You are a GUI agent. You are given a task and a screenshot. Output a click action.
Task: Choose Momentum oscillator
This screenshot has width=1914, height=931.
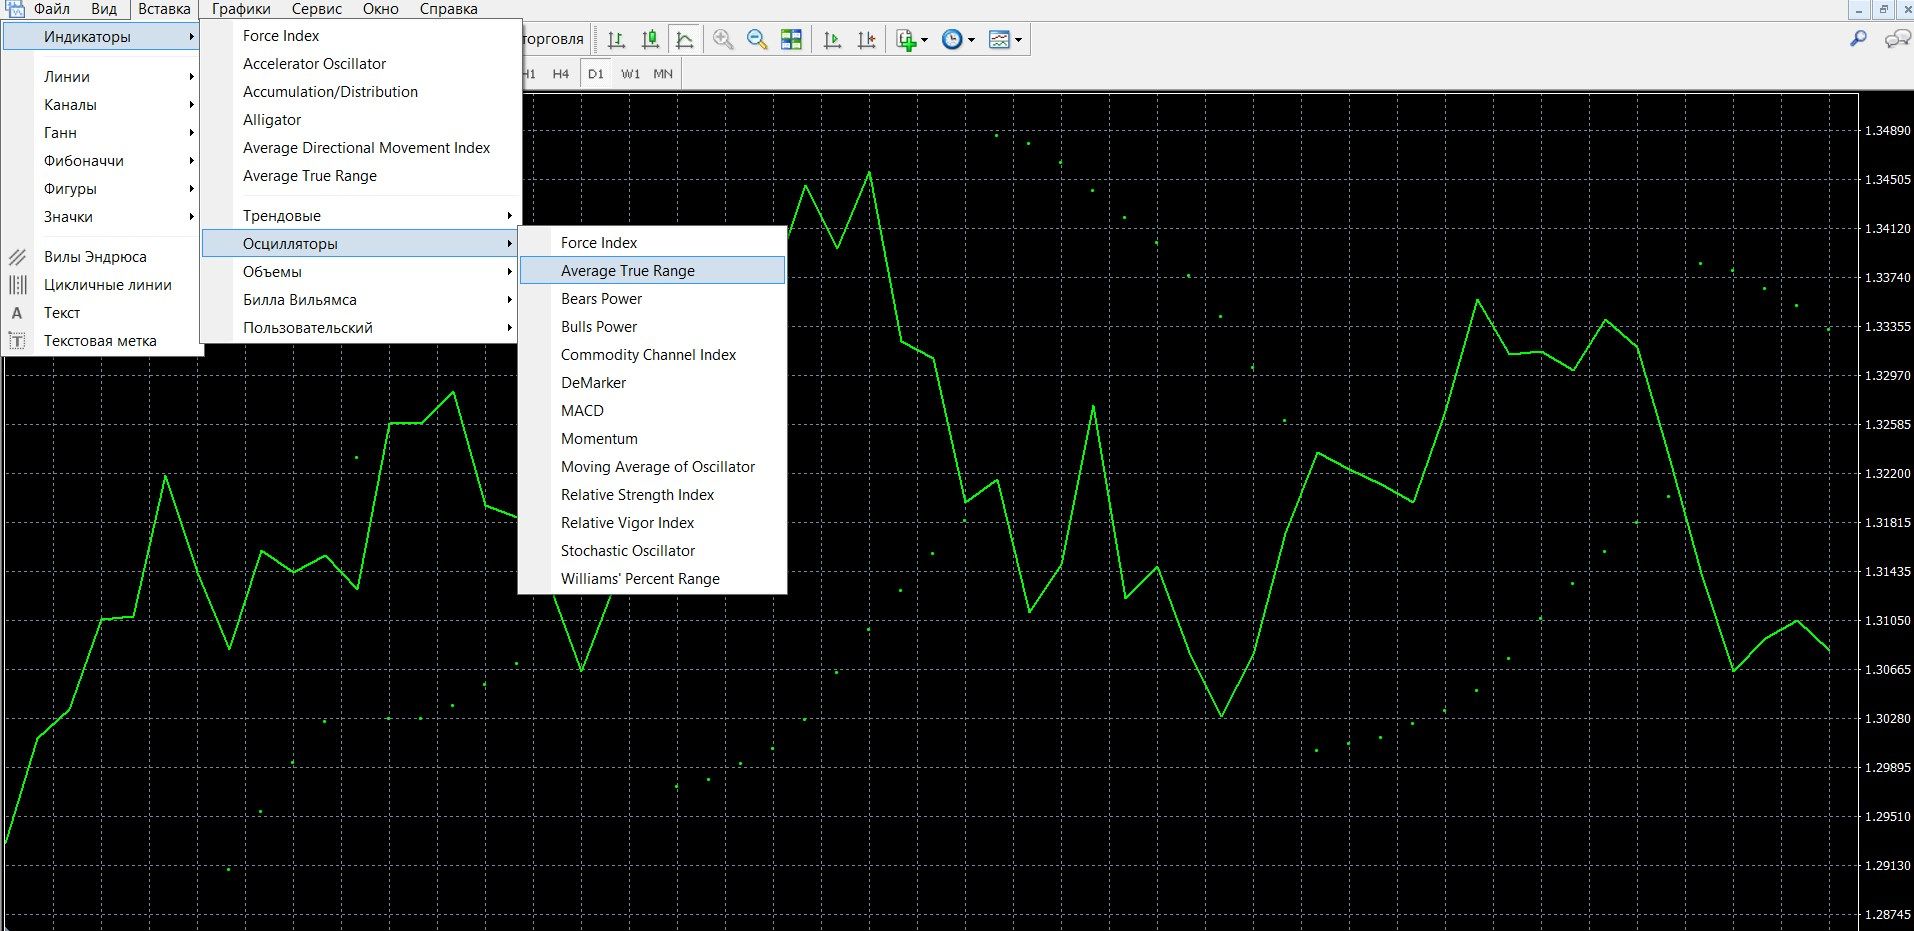tap(653, 439)
